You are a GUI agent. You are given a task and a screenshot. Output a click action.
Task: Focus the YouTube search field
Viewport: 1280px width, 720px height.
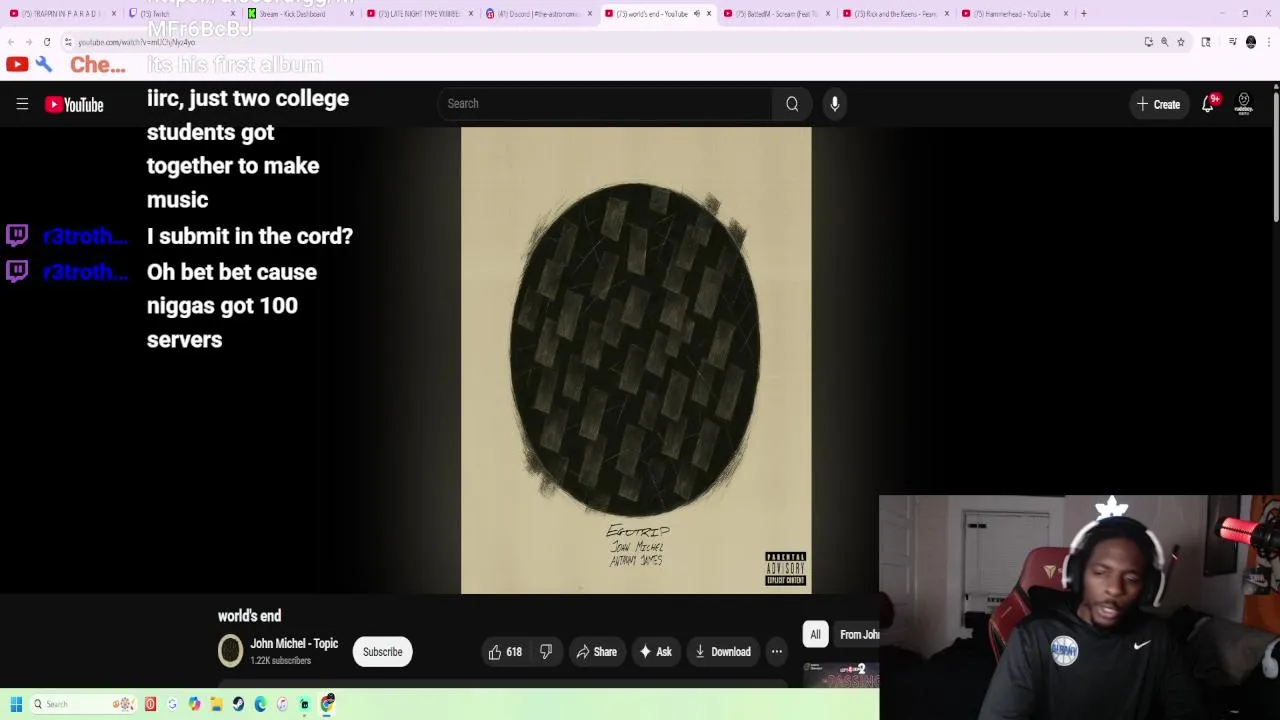click(x=605, y=104)
